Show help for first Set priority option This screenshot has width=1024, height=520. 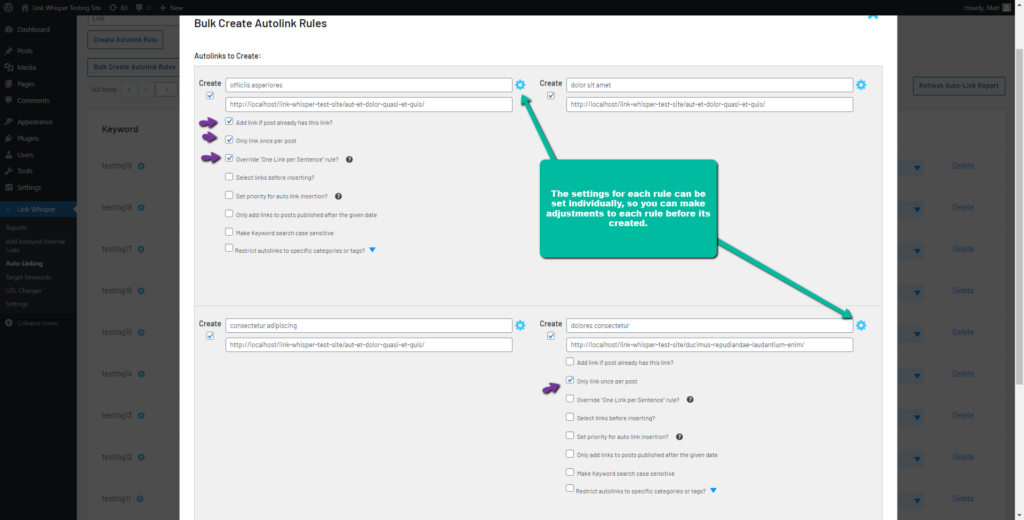pyautogui.click(x=338, y=196)
